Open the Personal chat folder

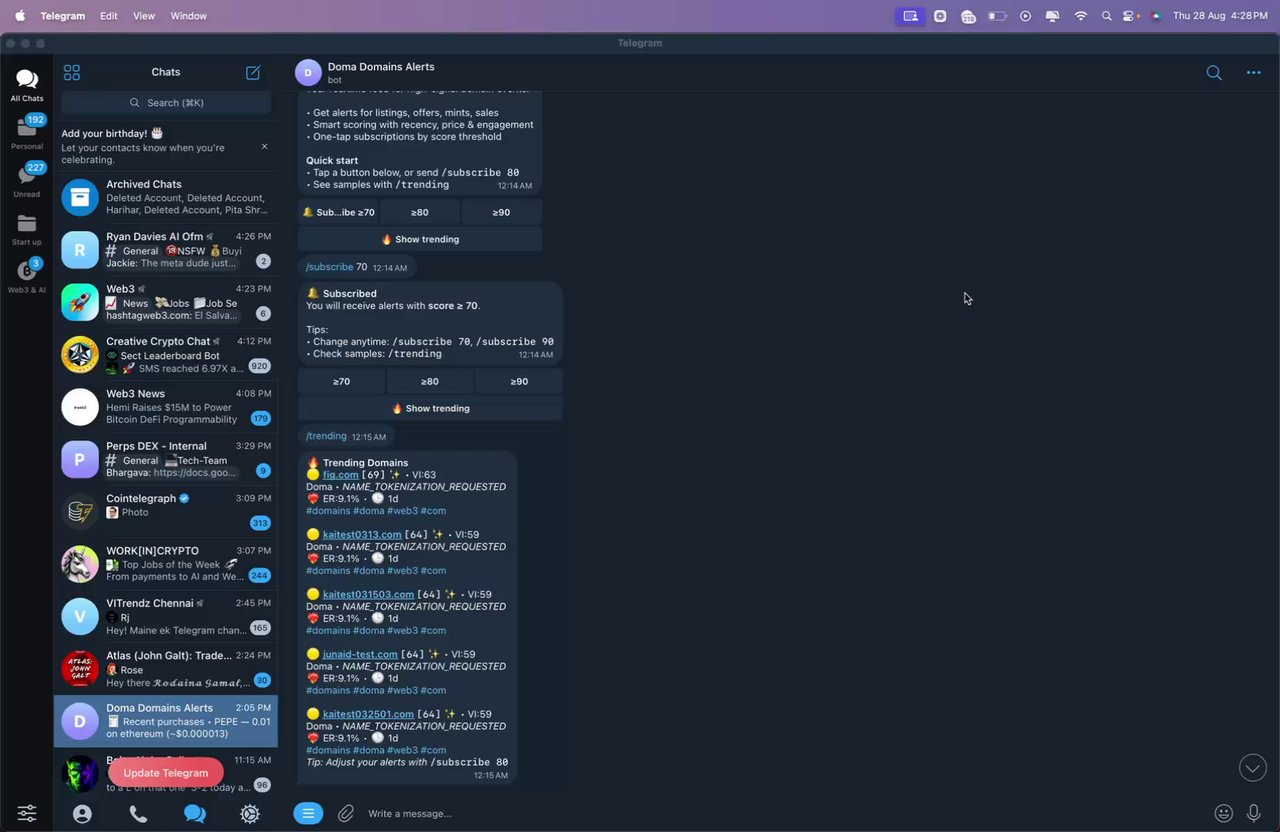pos(27,132)
